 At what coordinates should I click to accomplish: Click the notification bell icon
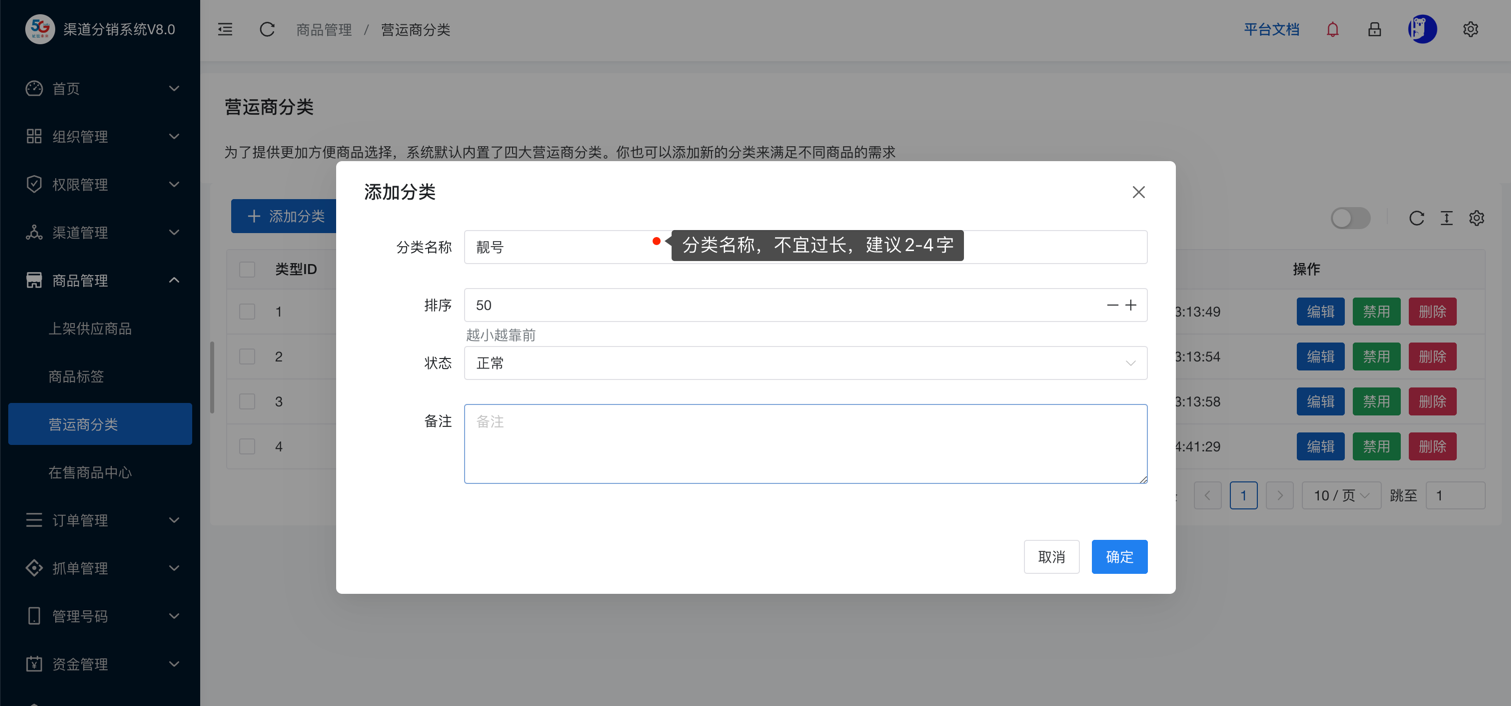pos(1332,30)
